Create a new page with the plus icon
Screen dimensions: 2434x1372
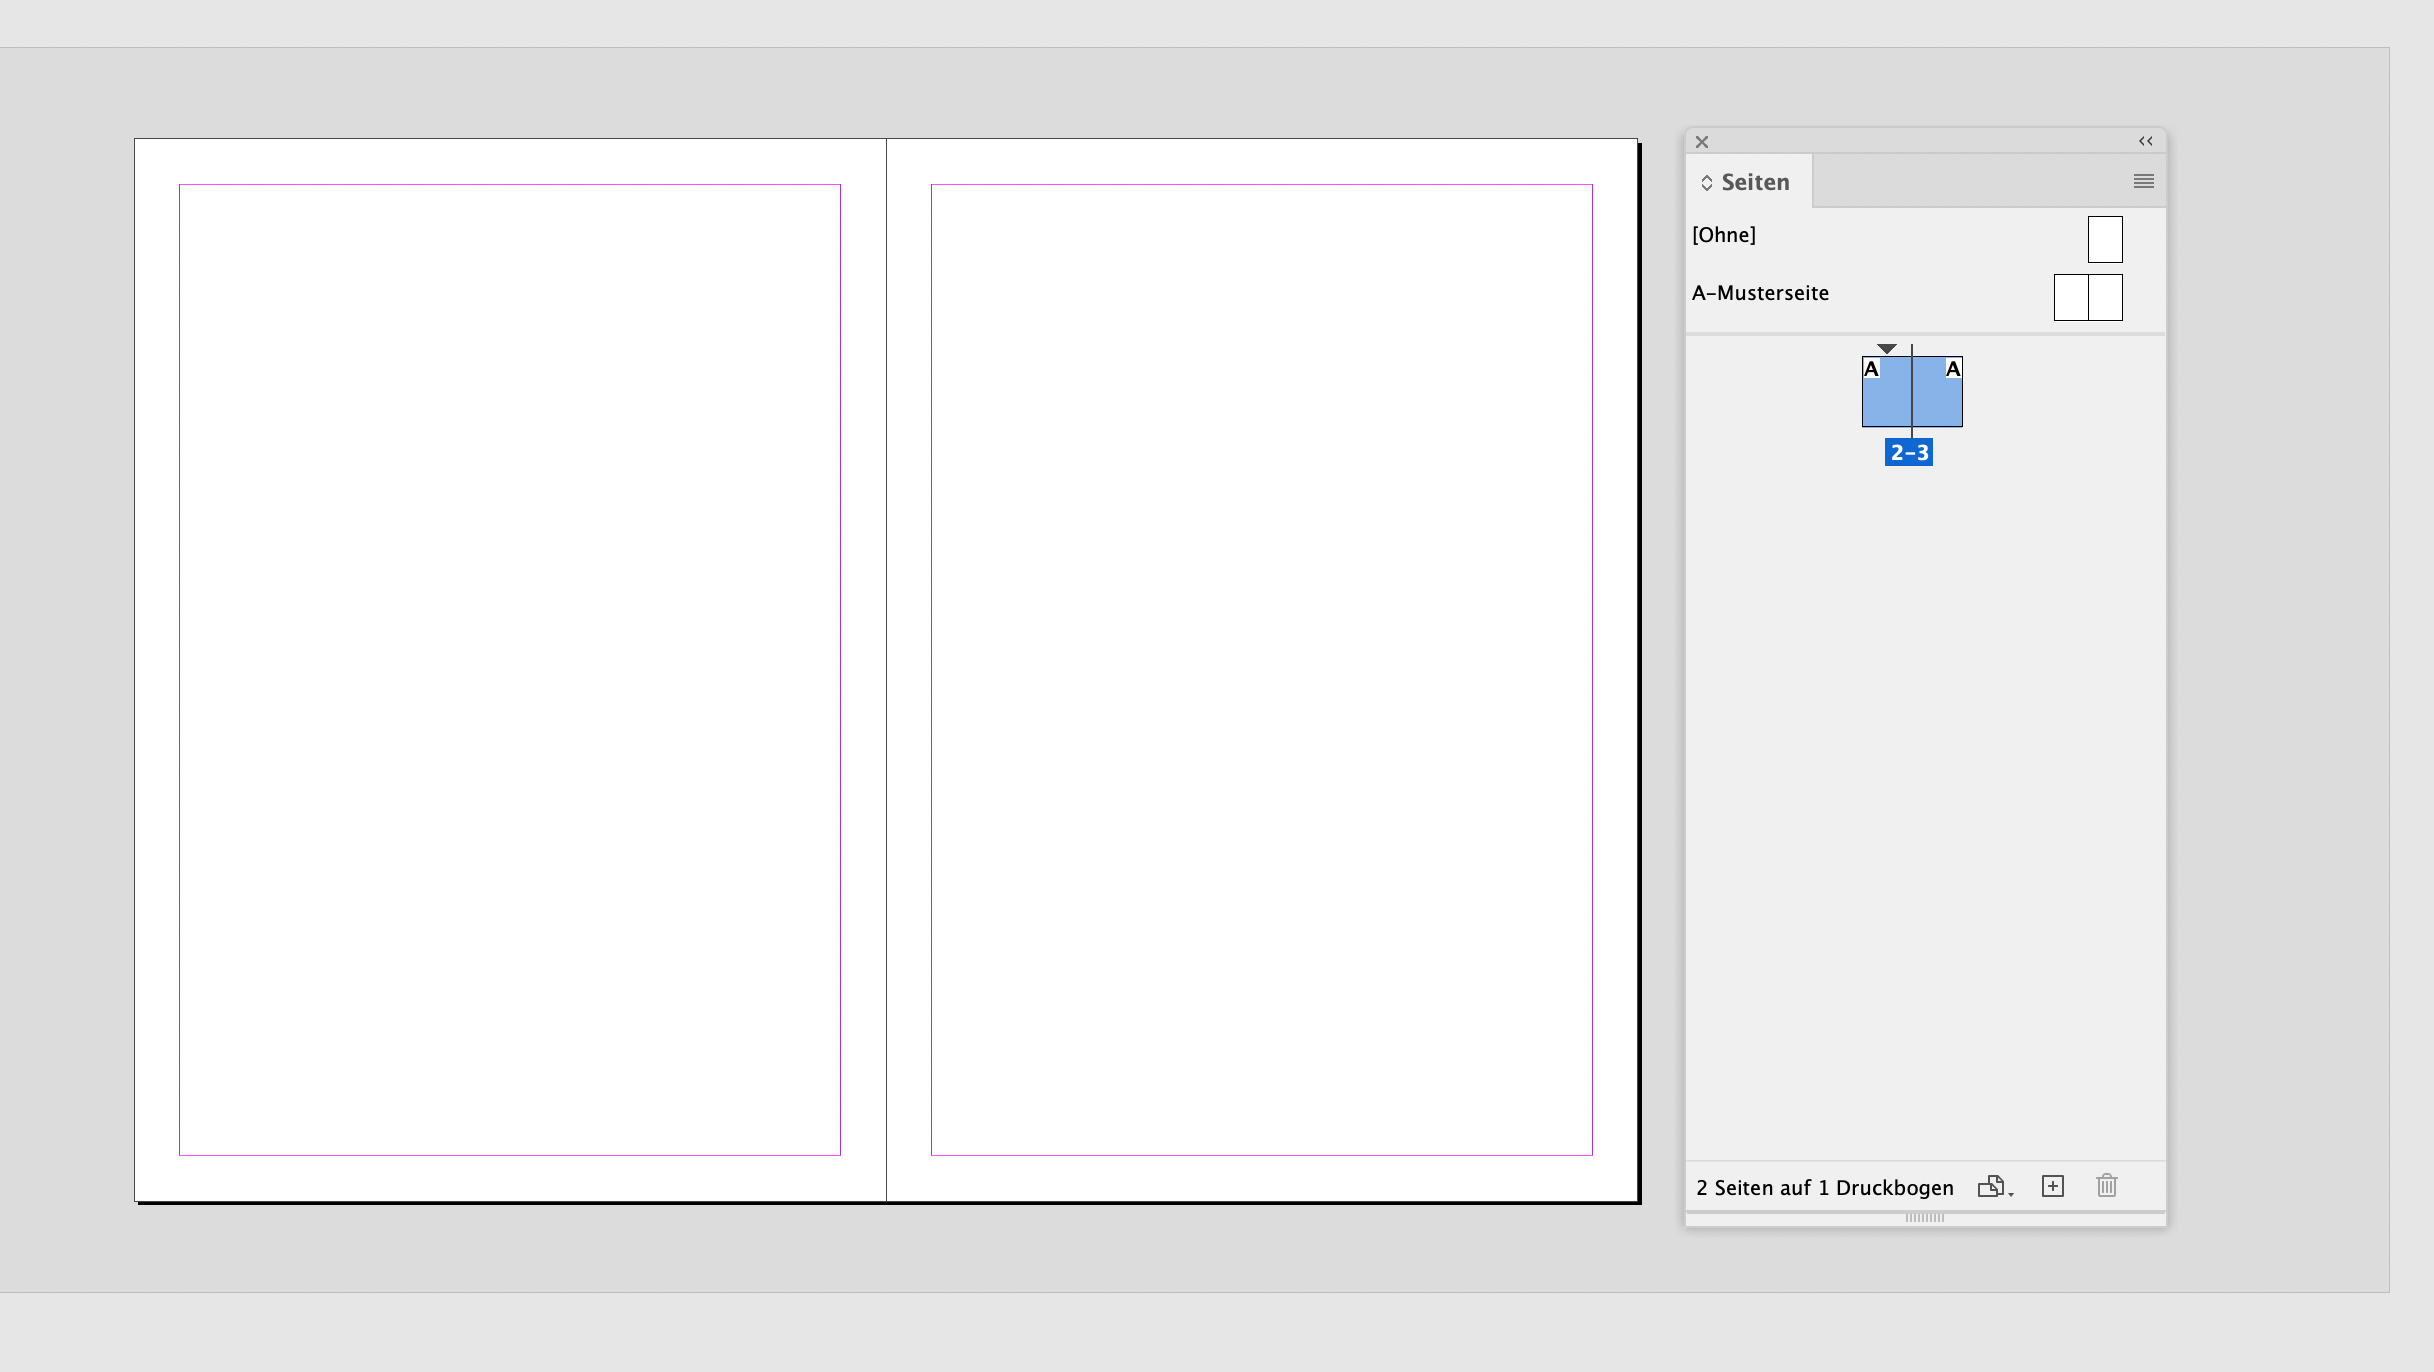(x=2053, y=1186)
